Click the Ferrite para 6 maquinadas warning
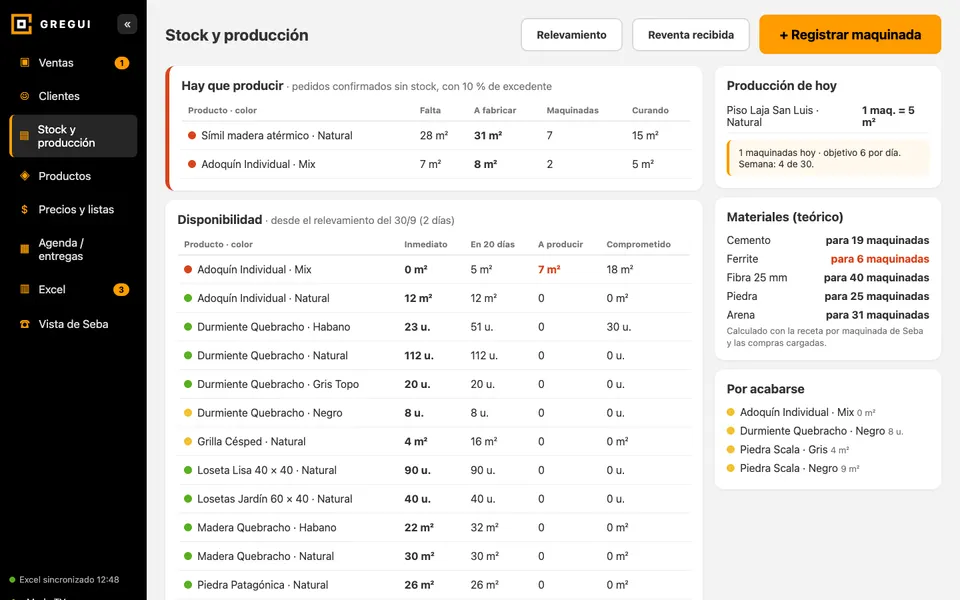 pos(880,259)
